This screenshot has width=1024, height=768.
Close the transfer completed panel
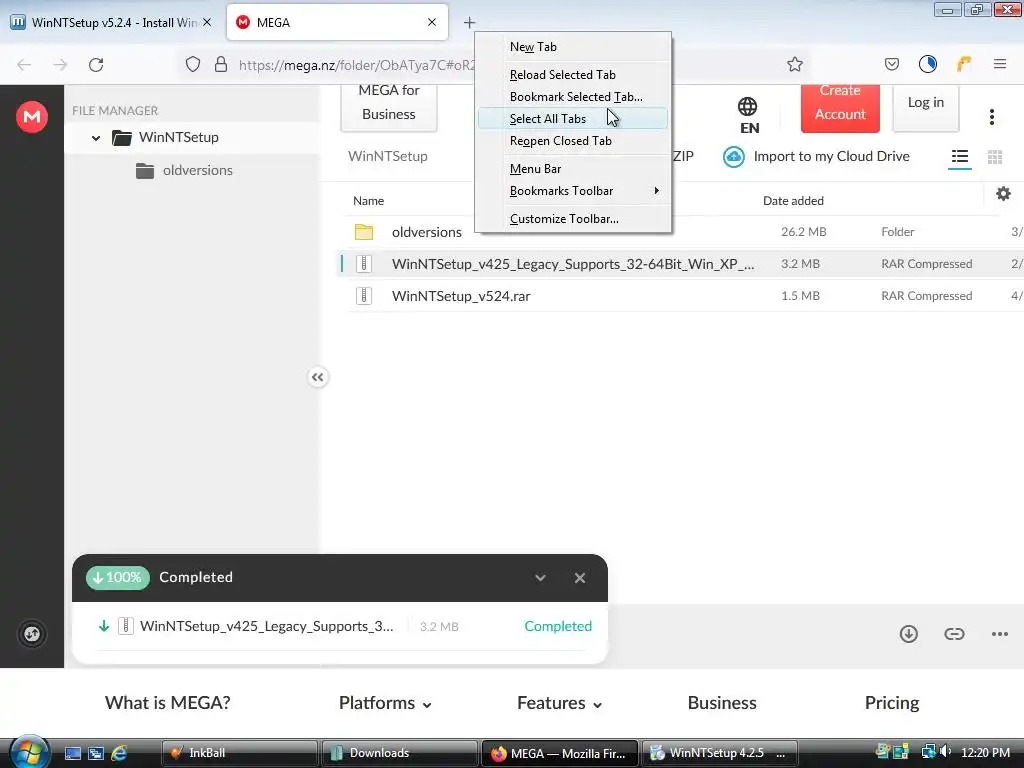point(579,578)
